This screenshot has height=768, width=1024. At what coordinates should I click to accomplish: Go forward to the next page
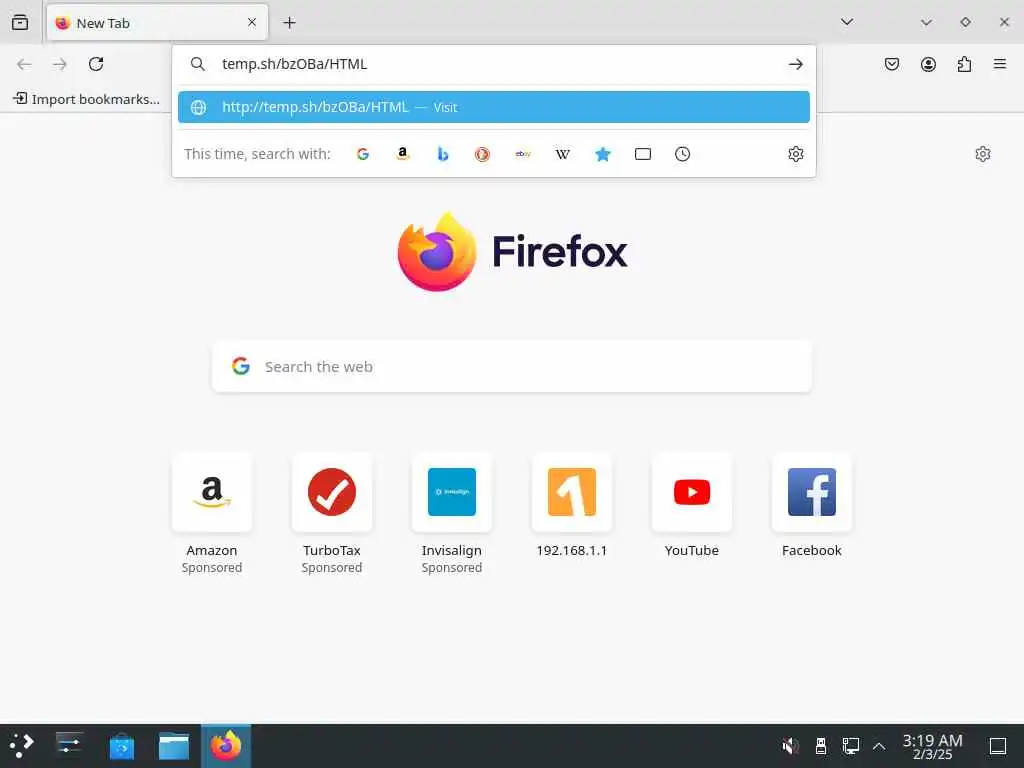tap(60, 64)
